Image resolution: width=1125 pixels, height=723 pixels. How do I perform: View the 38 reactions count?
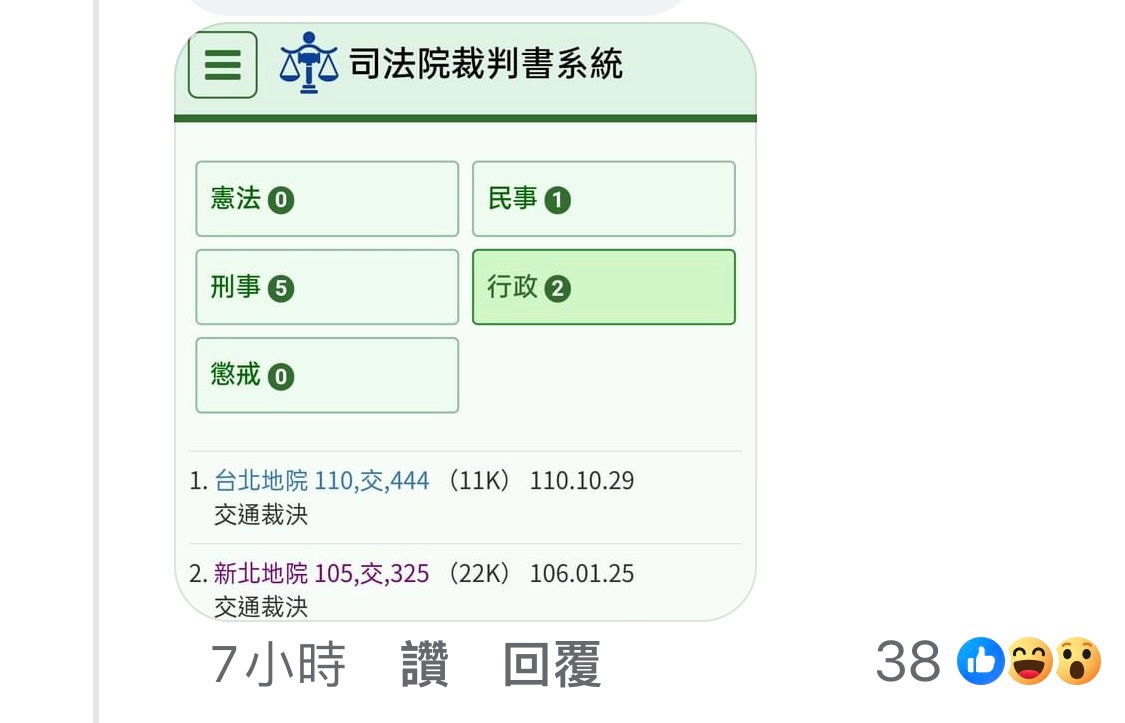pyautogui.click(x=908, y=662)
